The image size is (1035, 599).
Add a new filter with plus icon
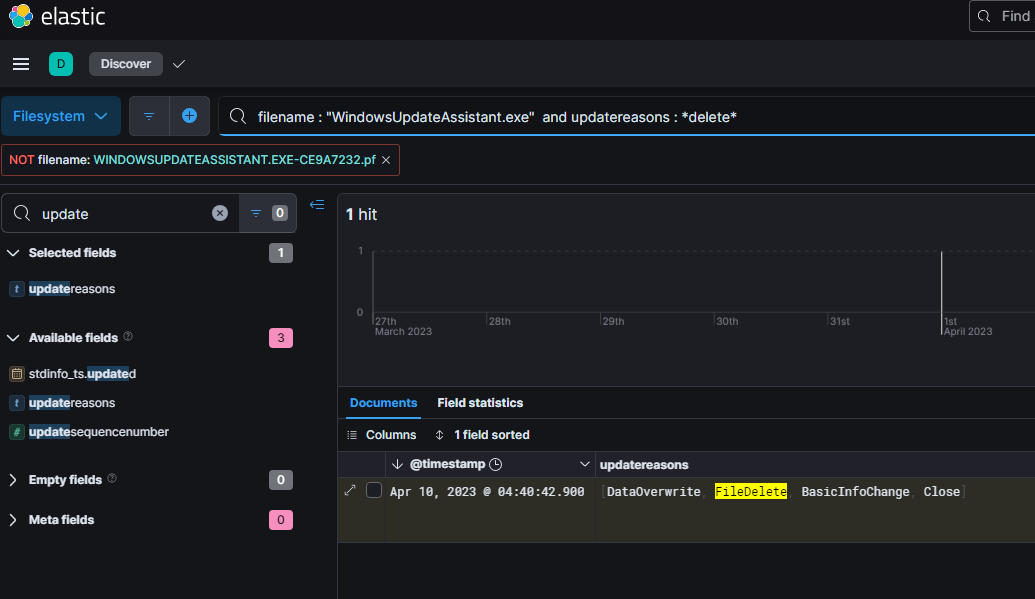(189, 116)
